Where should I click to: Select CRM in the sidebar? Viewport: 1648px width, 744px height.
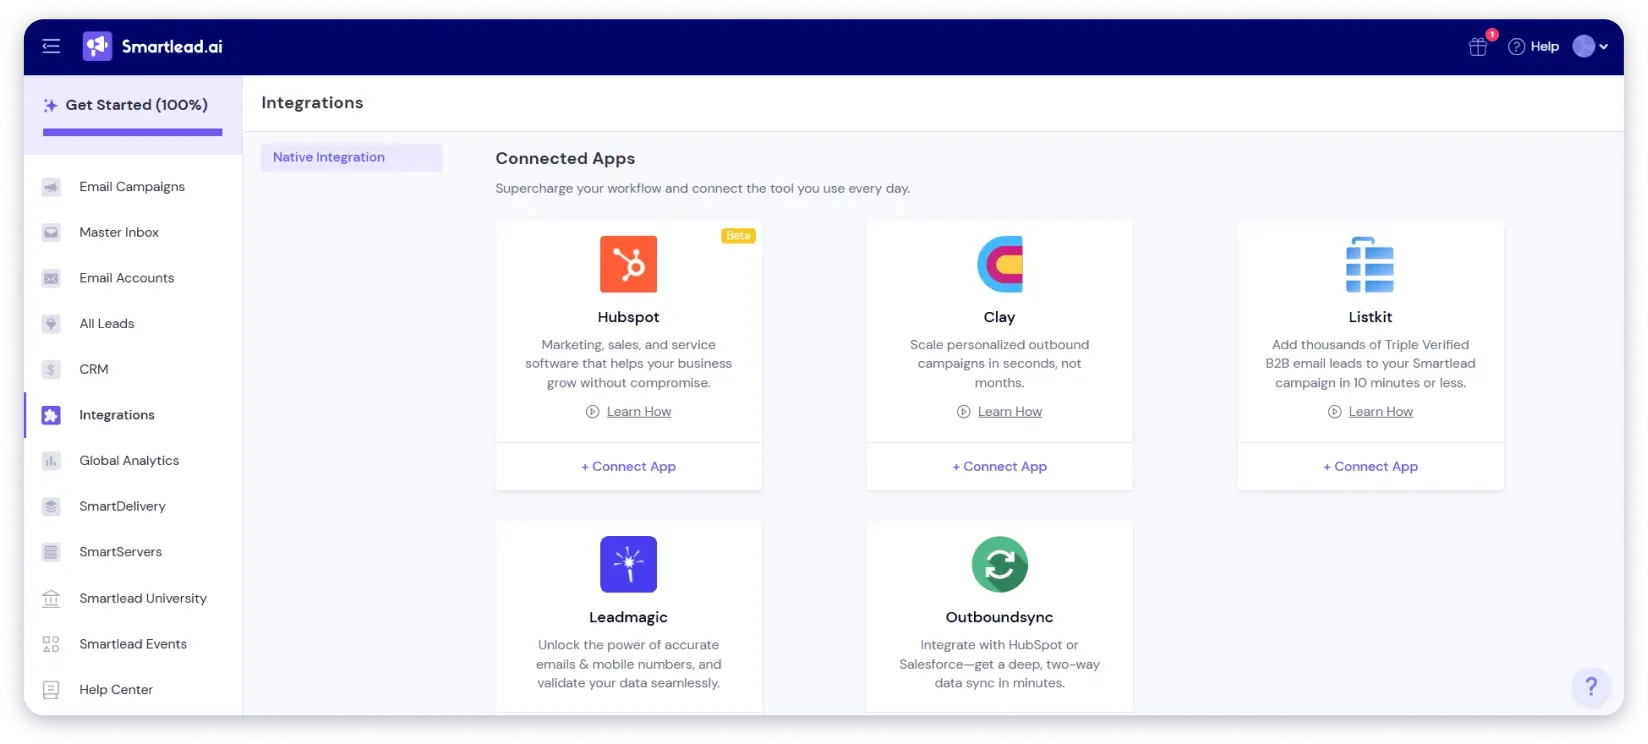(94, 369)
